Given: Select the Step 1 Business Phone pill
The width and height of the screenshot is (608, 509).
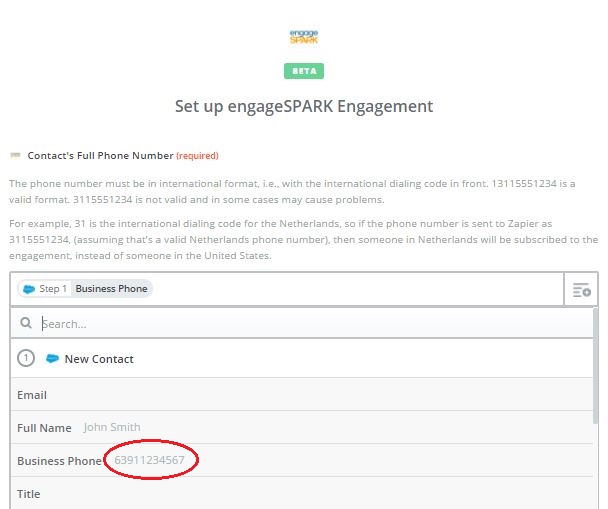Looking at the screenshot, I should pos(85,289).
